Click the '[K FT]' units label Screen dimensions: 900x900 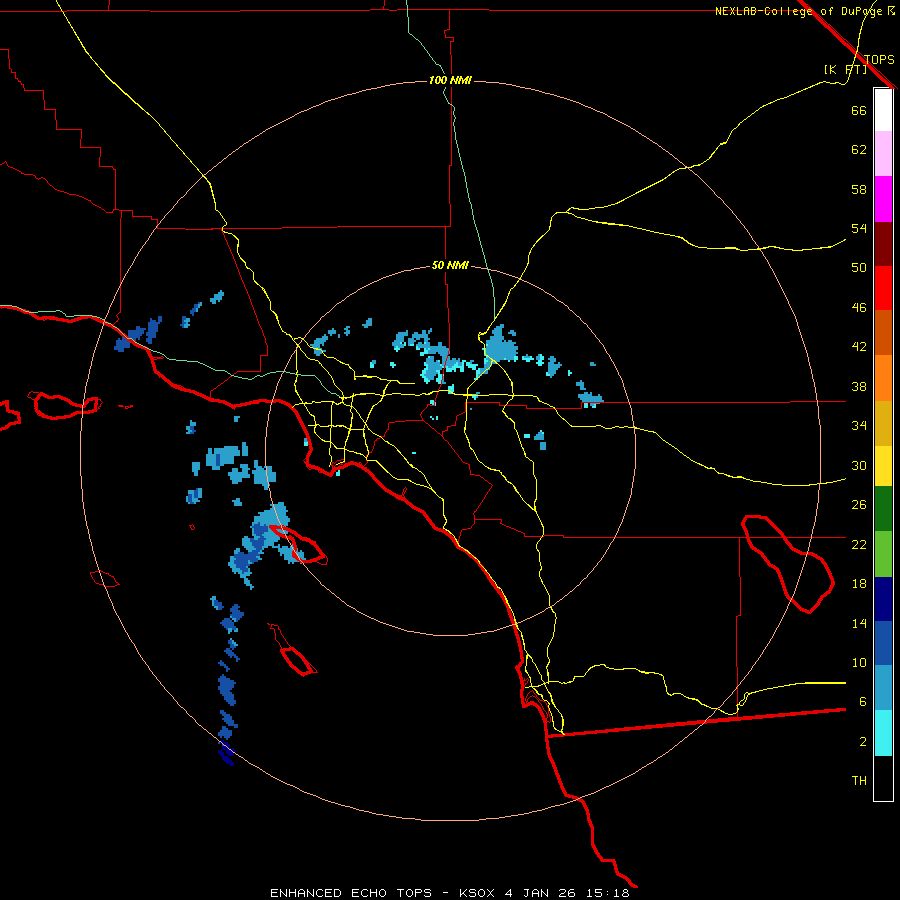coord(845,70)
